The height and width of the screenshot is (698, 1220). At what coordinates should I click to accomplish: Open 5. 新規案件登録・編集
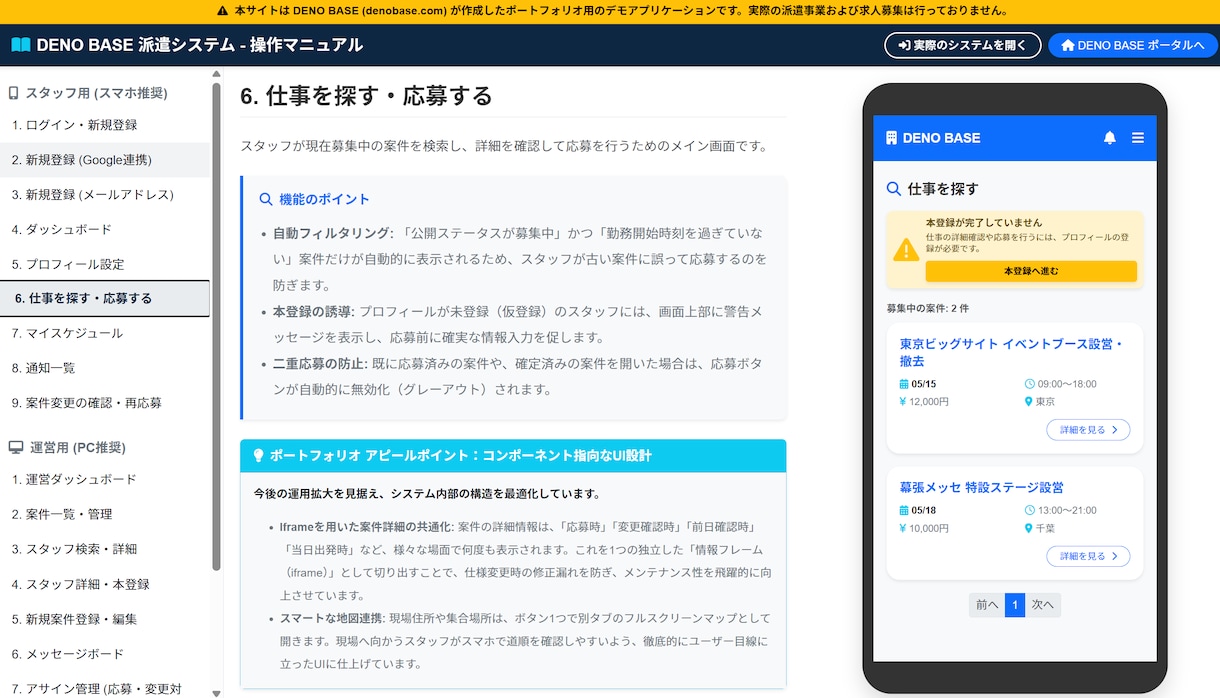coord(105,619)
